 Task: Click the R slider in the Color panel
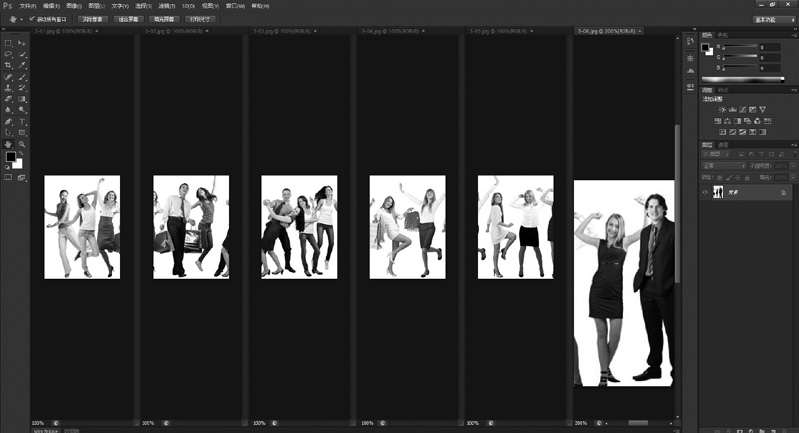tap(740, 47)
